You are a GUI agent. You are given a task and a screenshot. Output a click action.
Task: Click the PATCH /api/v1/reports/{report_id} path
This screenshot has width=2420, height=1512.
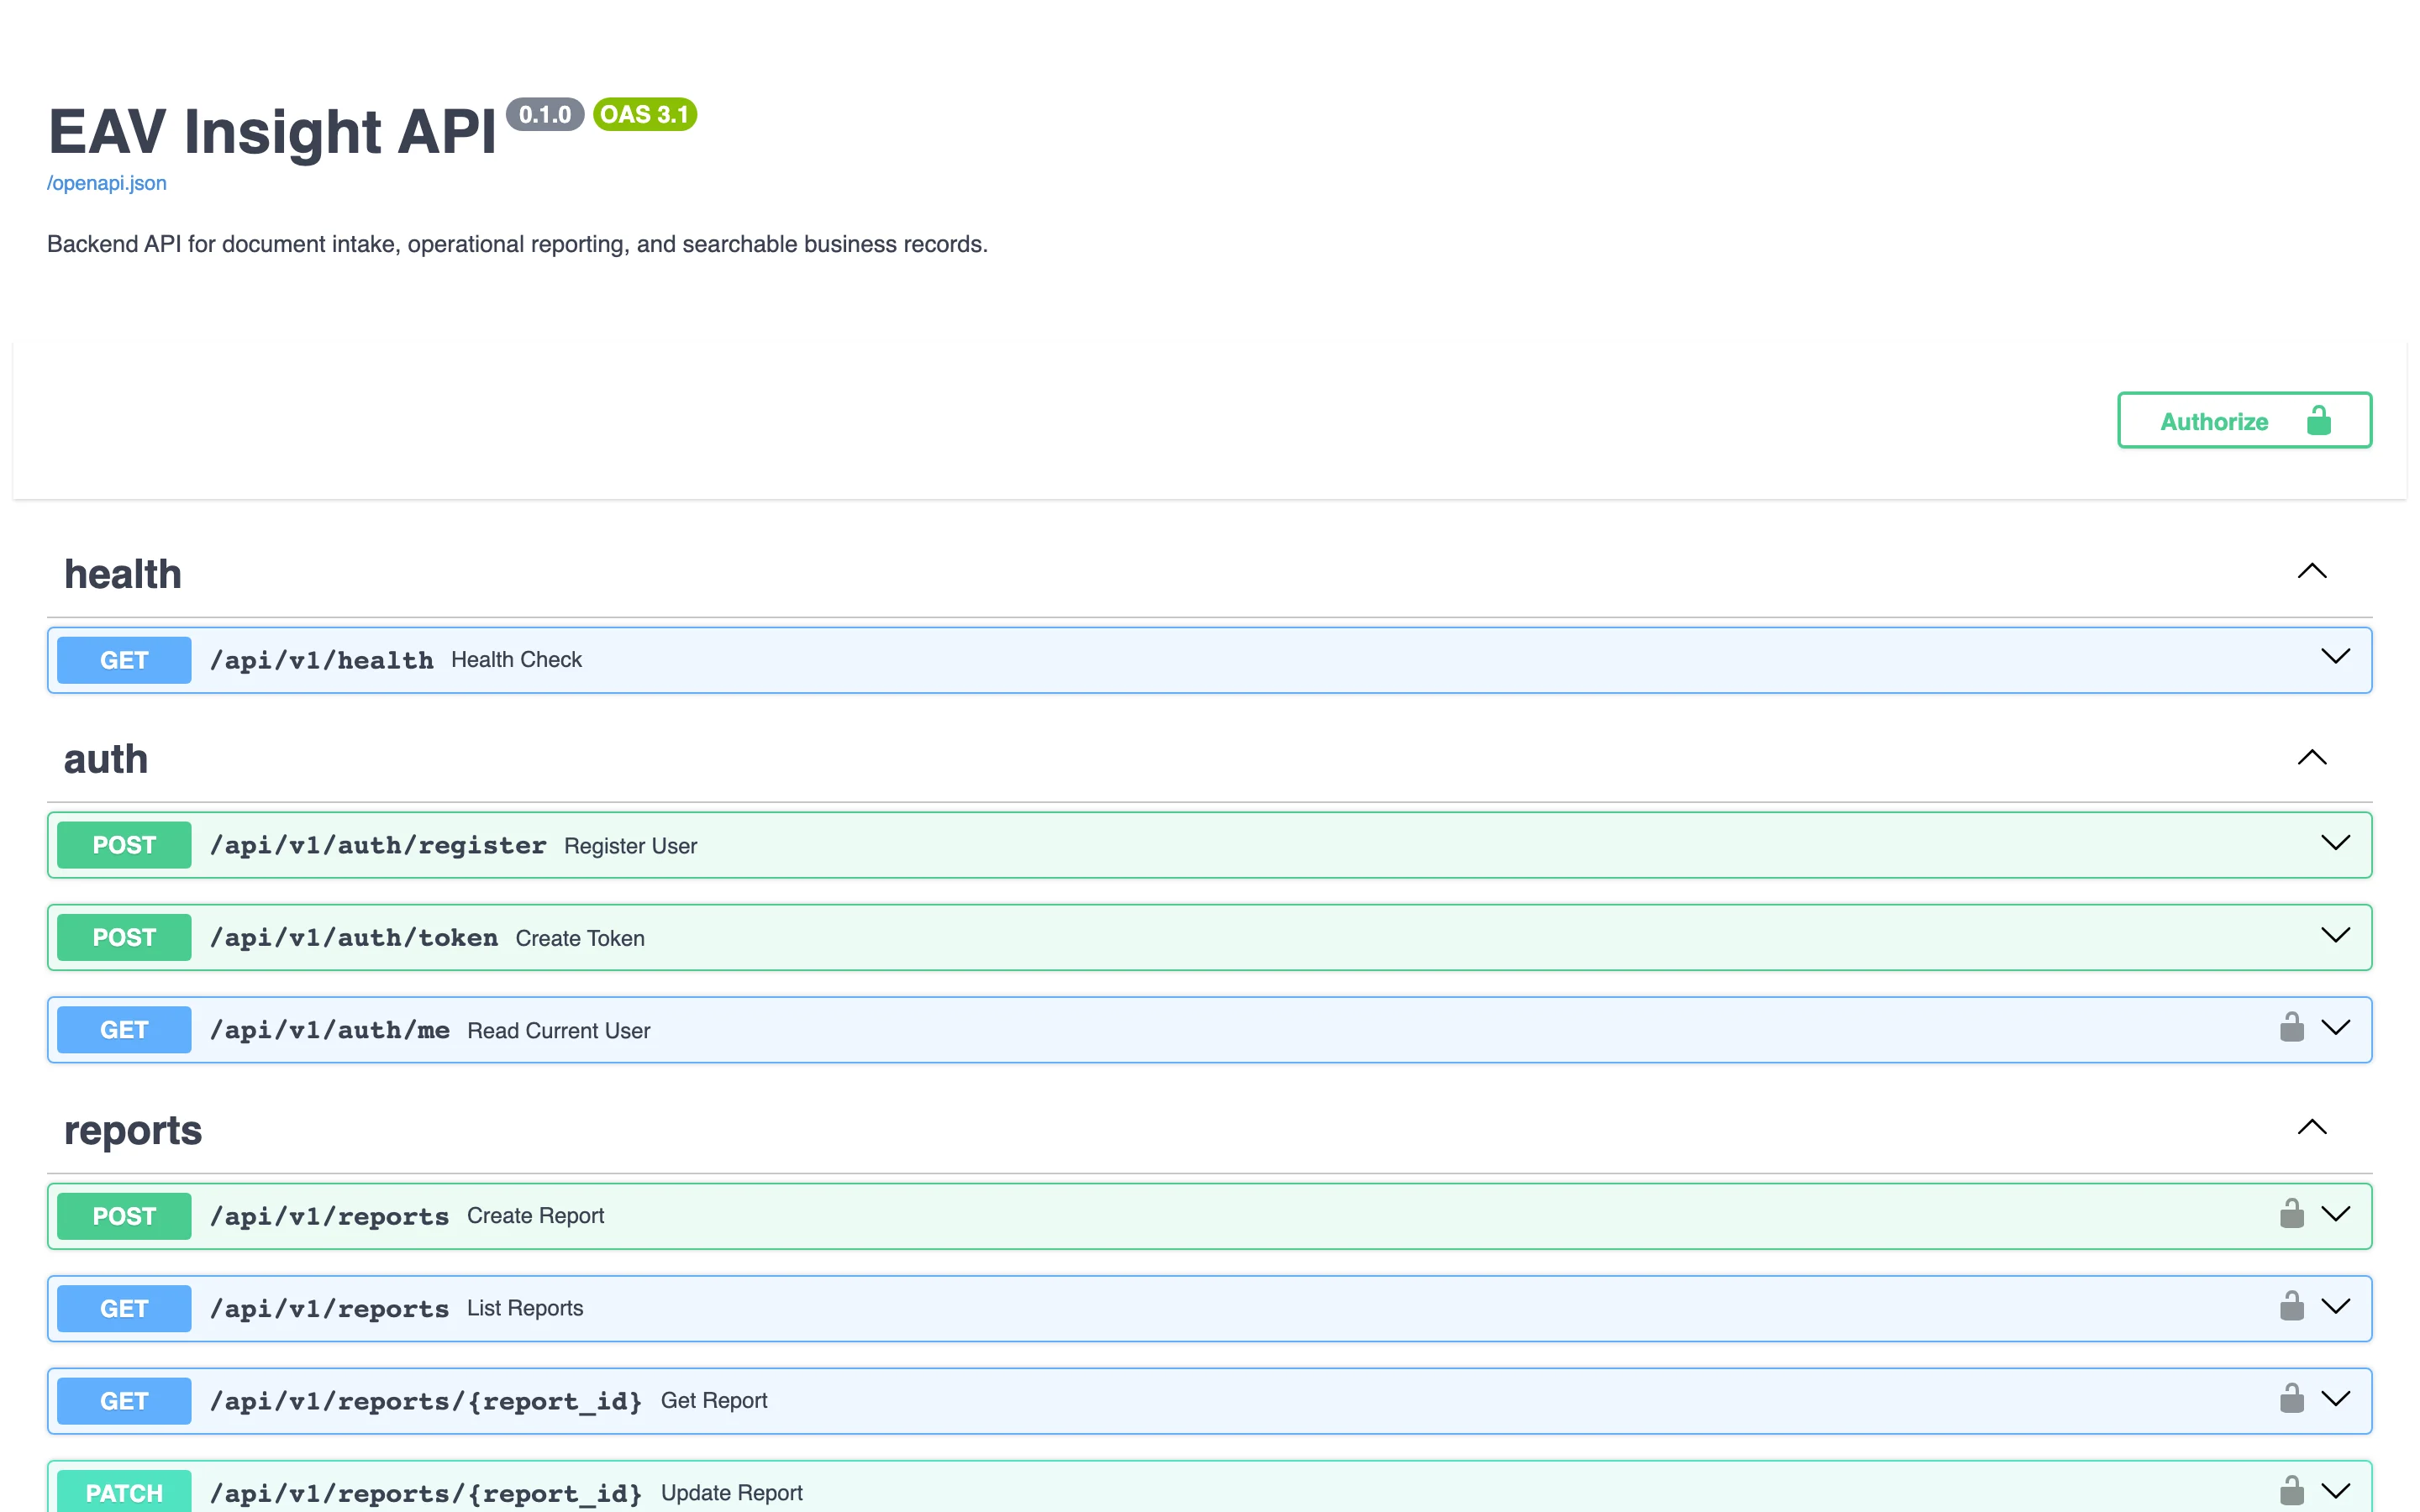point(426,1493)
